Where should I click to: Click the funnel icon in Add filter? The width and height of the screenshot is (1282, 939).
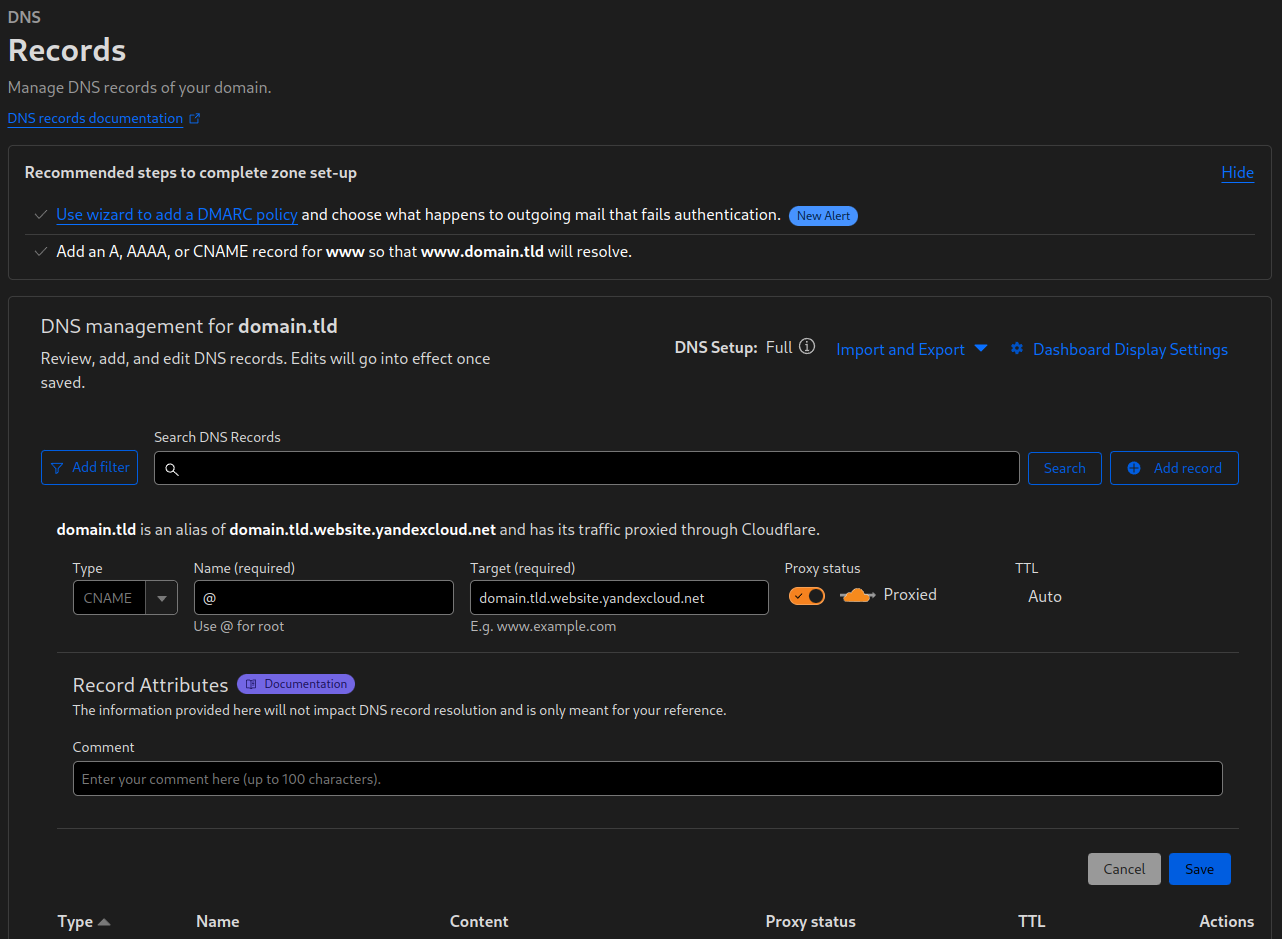click(x=57, y=467)
